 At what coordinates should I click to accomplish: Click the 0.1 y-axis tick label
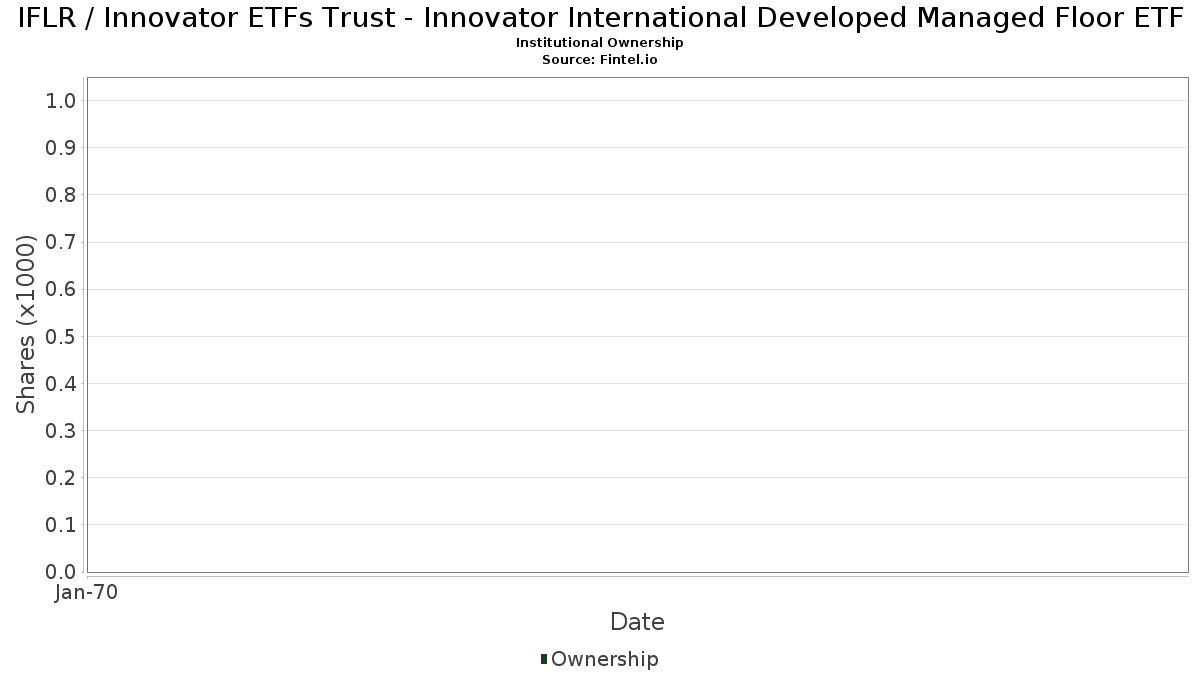[61, 525]
